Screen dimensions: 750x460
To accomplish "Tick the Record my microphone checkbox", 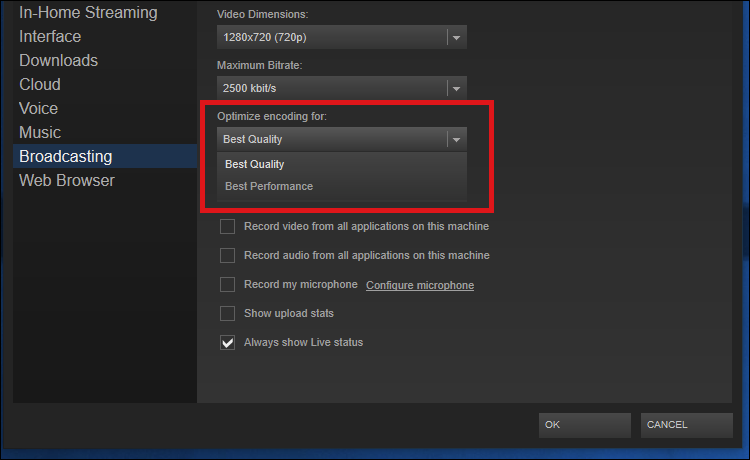I will click(227, 285).
